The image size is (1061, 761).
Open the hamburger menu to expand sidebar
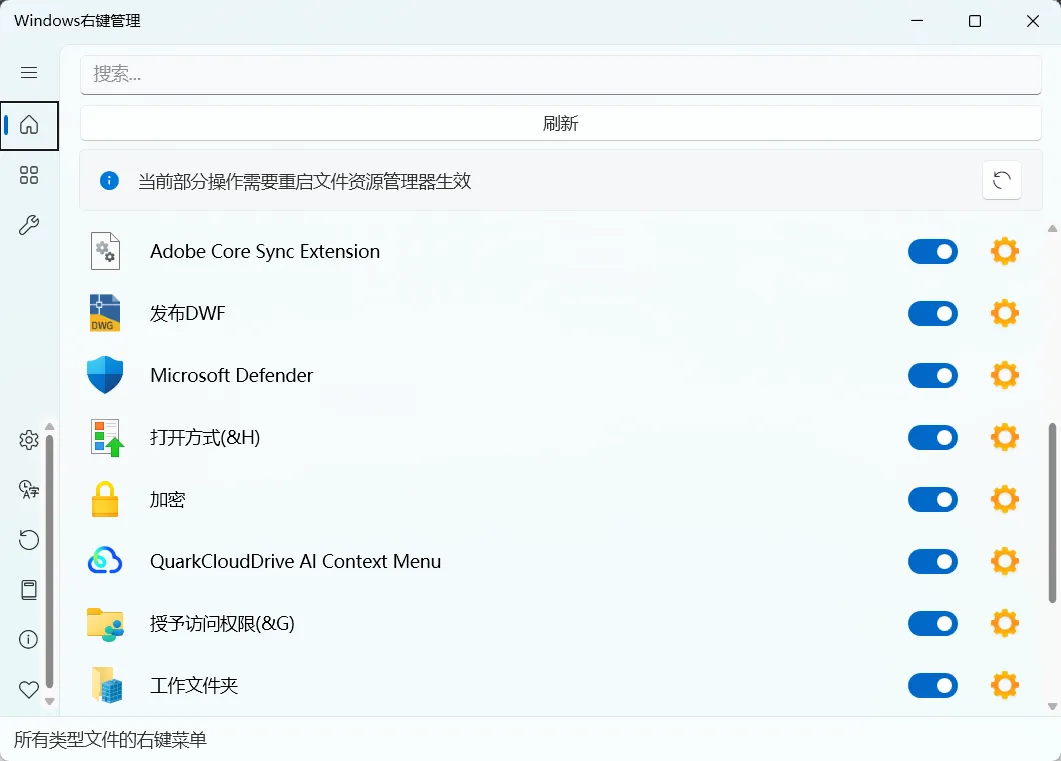pos(29,72)
